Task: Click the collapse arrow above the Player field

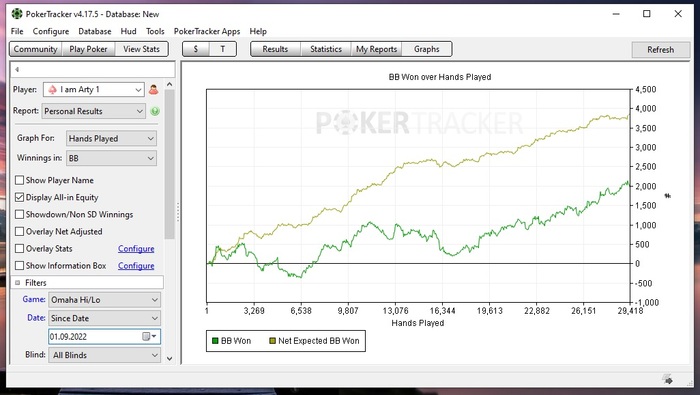Action: click(x=17, y=70)
